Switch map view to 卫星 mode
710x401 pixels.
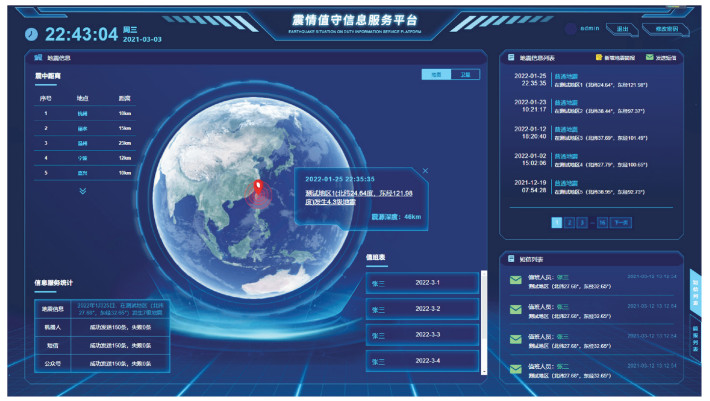click(x=464, y=74)
